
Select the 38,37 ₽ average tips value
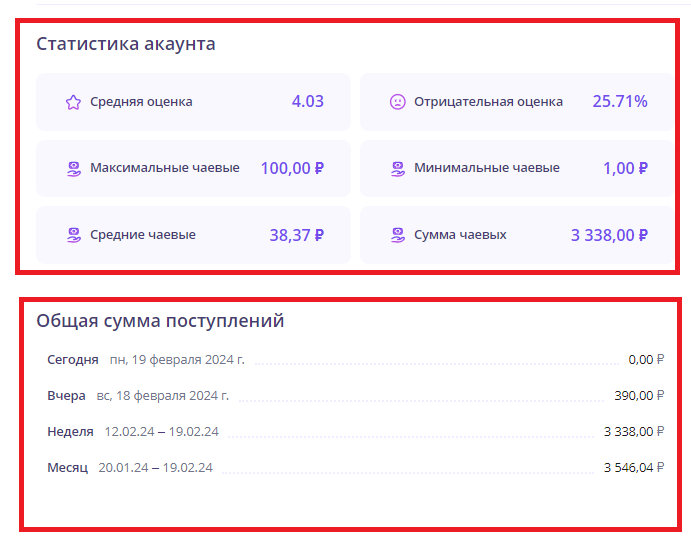coord(296,235)
